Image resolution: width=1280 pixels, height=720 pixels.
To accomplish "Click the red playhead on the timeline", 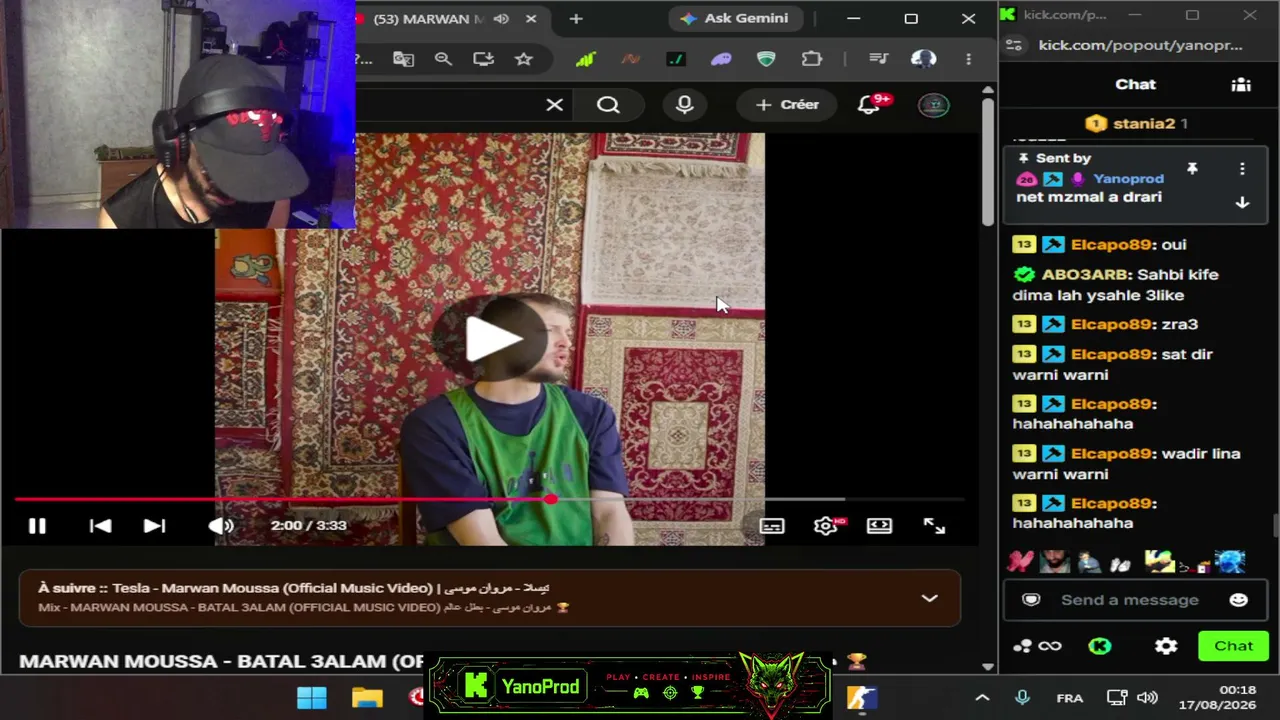I will point(551,499).
